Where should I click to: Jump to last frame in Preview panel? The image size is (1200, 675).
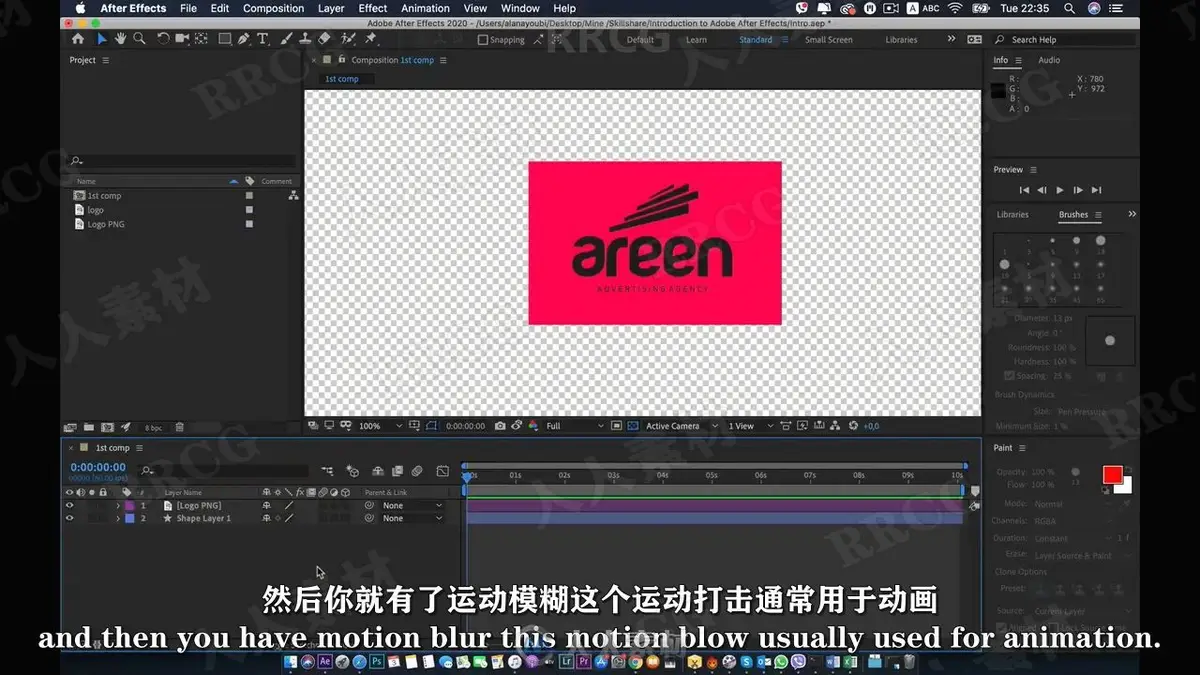click(x=1096, y=190)
